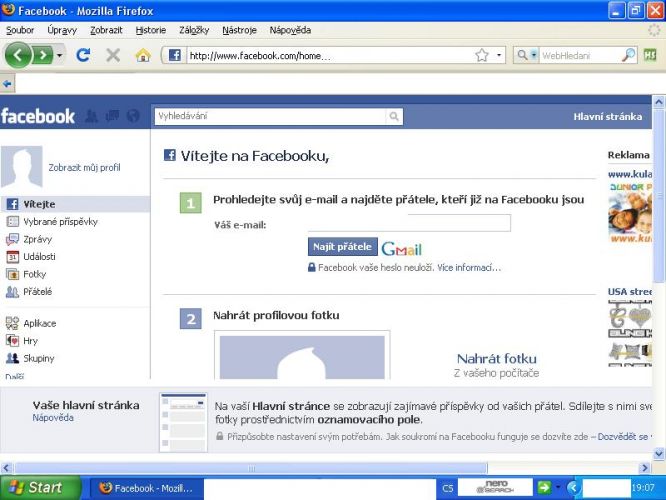Click the WebHledani search field
This screenshot has width=666, height=500.
point(579,56)
